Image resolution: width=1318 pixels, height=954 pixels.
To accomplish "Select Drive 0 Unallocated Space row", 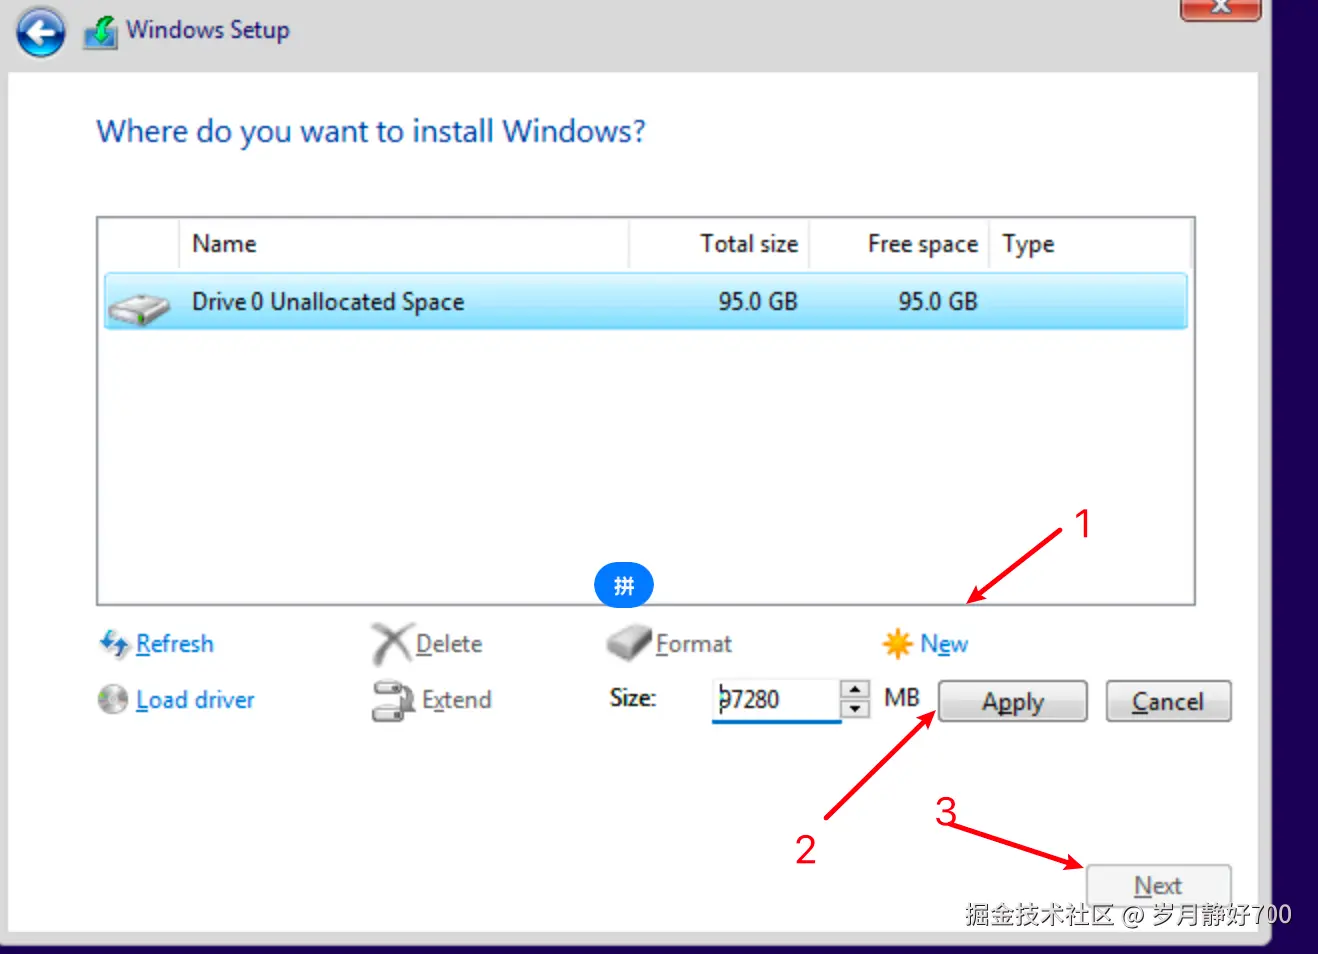I will point(646,301).
